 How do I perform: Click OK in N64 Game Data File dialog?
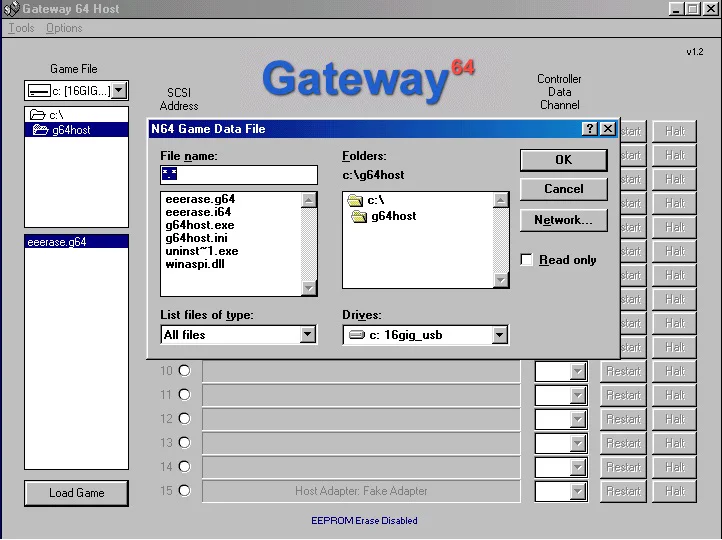[x=564, y=160]
